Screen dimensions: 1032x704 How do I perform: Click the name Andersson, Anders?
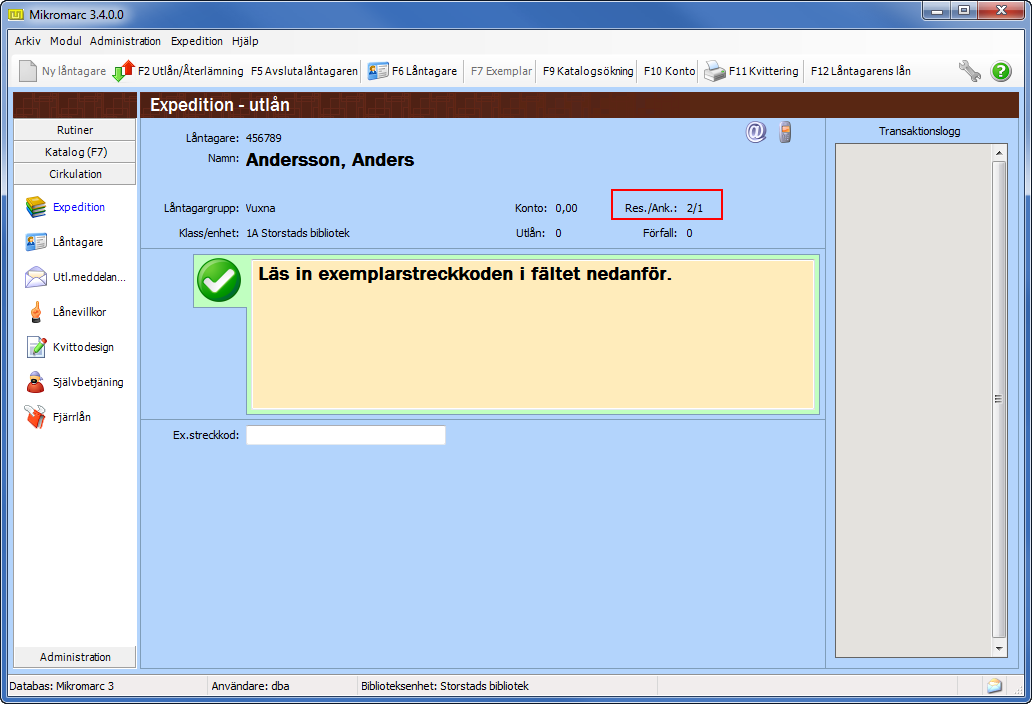coord(330,160)
